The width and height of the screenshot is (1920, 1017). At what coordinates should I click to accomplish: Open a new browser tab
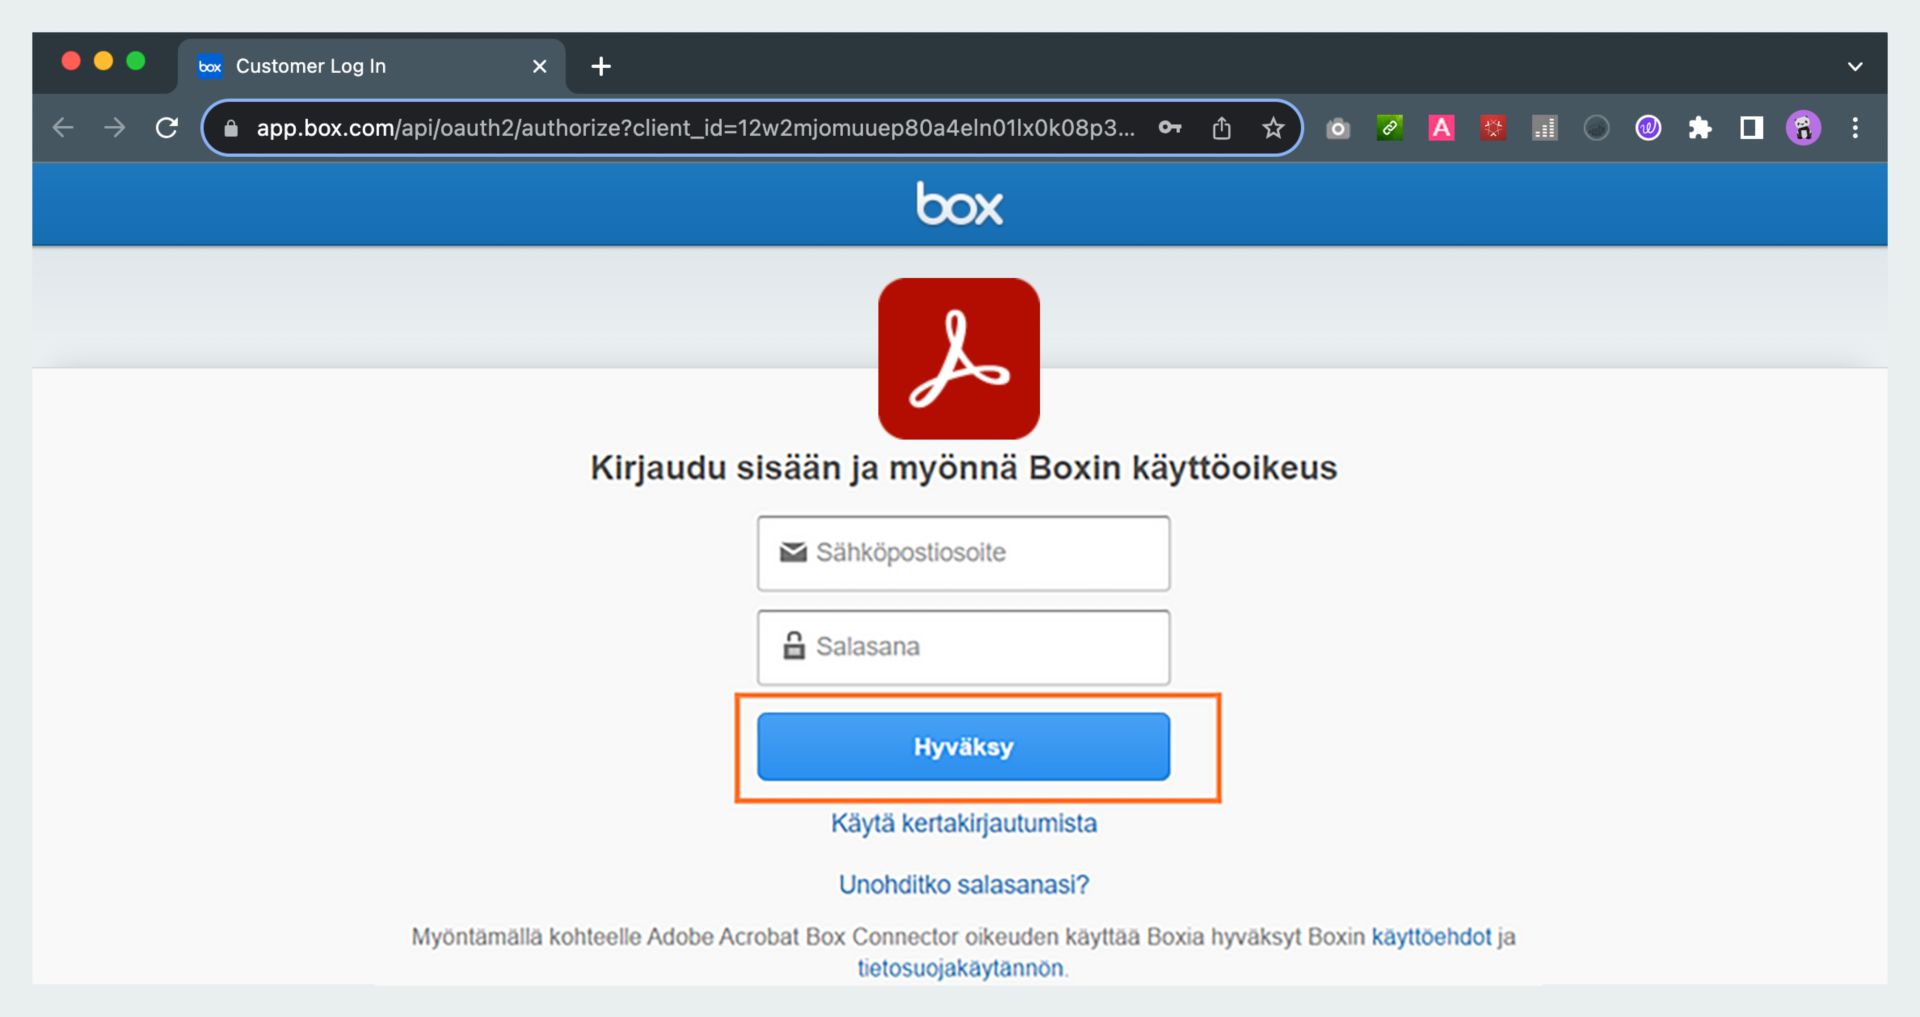[x=601, y=66]
